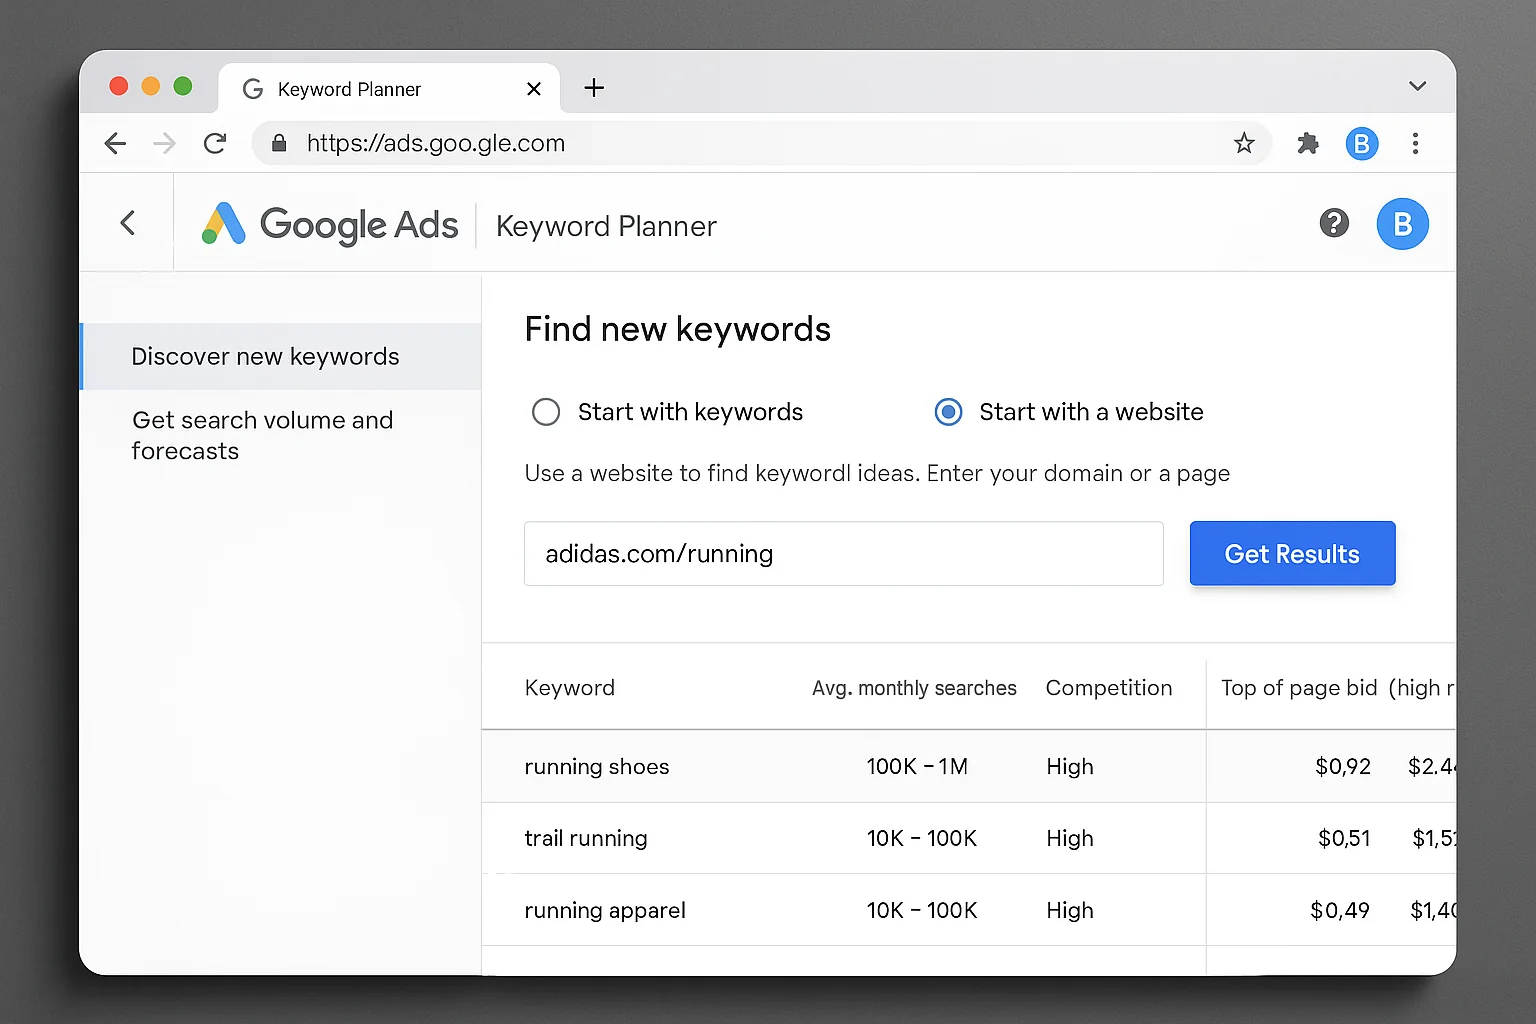Open the Chrome three-dot menu
Viewport: 1536px width, 1024px height.
pyautogui.click(x=1416, y=143)
